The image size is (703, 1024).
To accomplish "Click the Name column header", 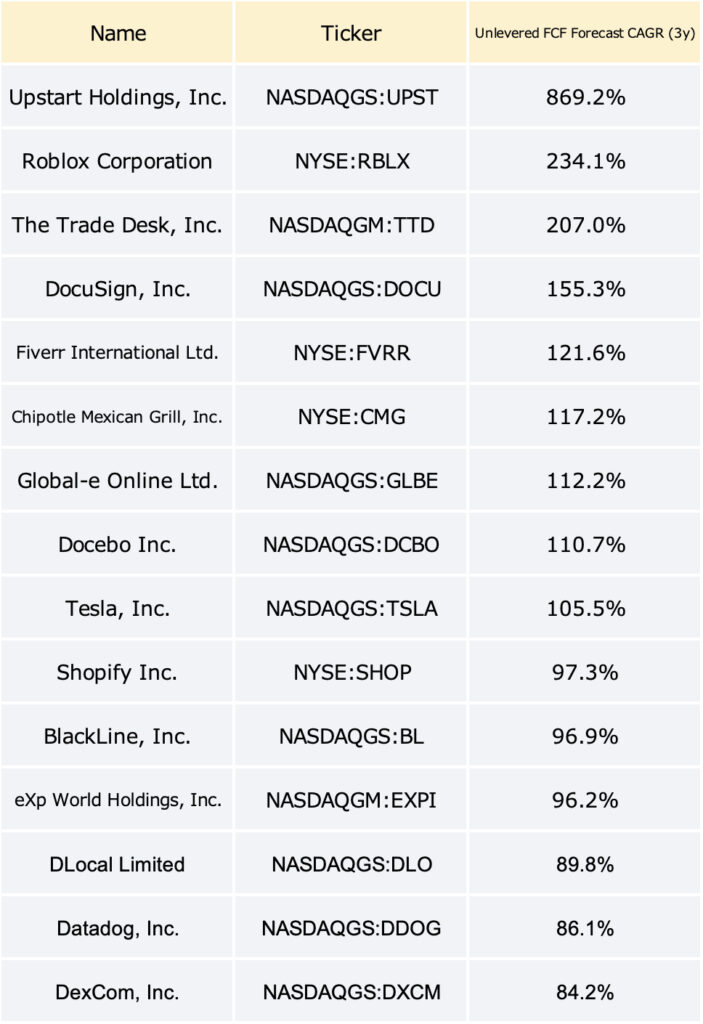I will [117, 33].
